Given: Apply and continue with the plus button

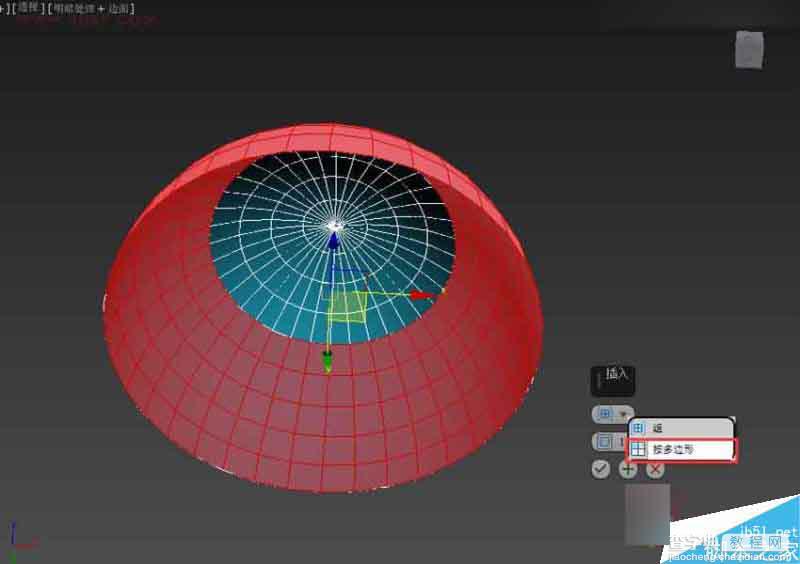Looking at the screenshot, I should [x=628, y=469].
